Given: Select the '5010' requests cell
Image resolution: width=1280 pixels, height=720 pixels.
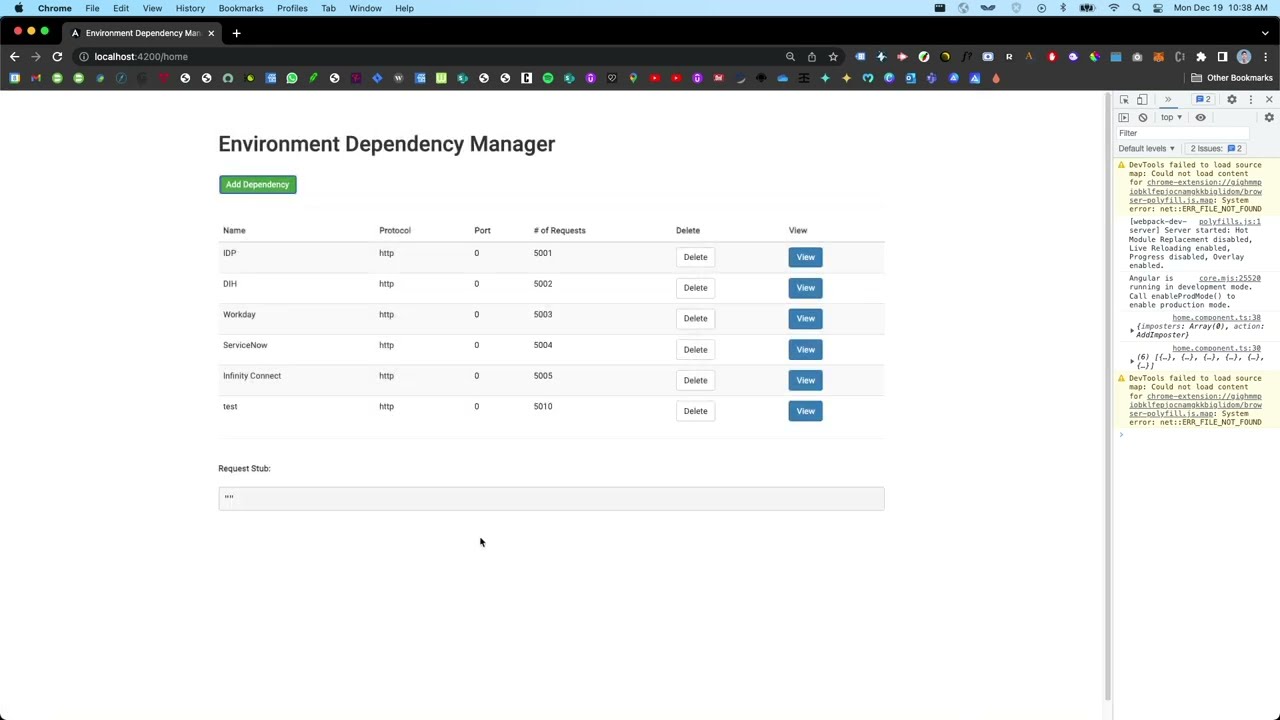Looking at the screenshot, I should coord(543,407).
